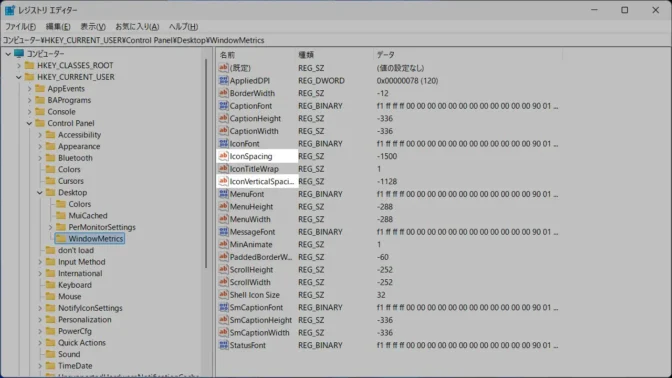Click the string icon of MinAnimate
Viewport: 672px width, 378px height.
223,244
